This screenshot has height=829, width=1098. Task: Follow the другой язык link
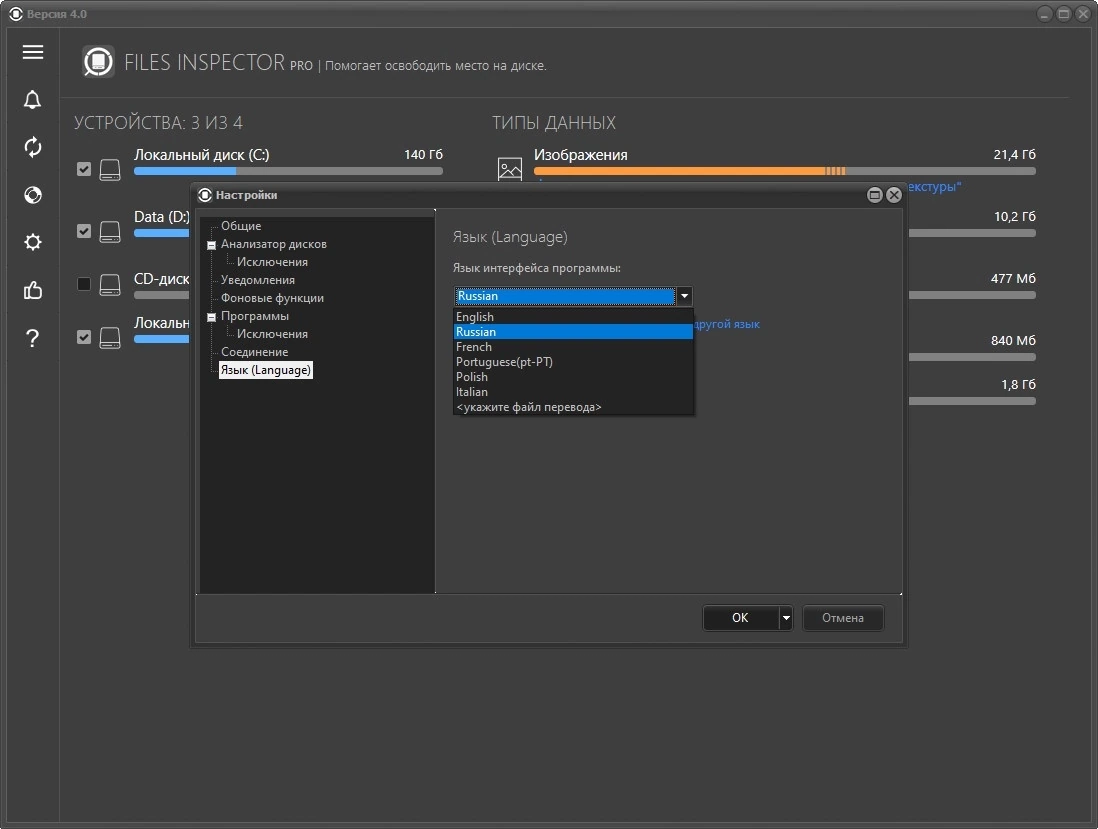pos(727,324)
